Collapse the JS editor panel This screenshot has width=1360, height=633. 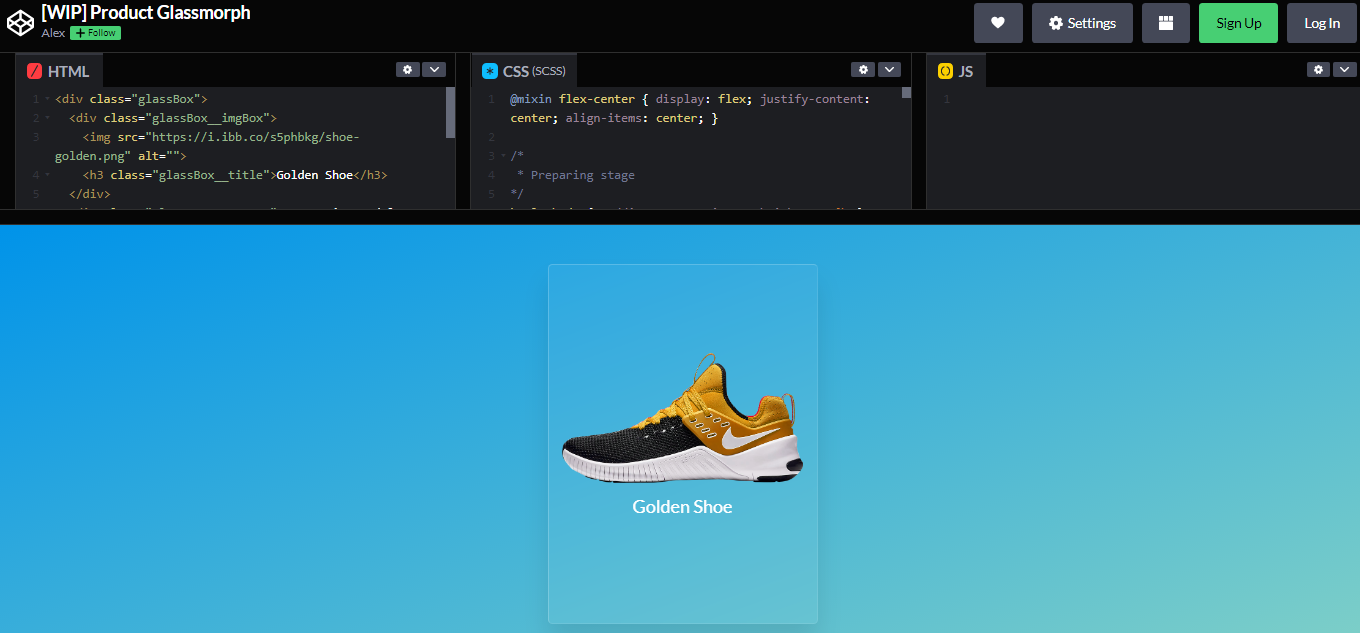(x=1344, y=69)
